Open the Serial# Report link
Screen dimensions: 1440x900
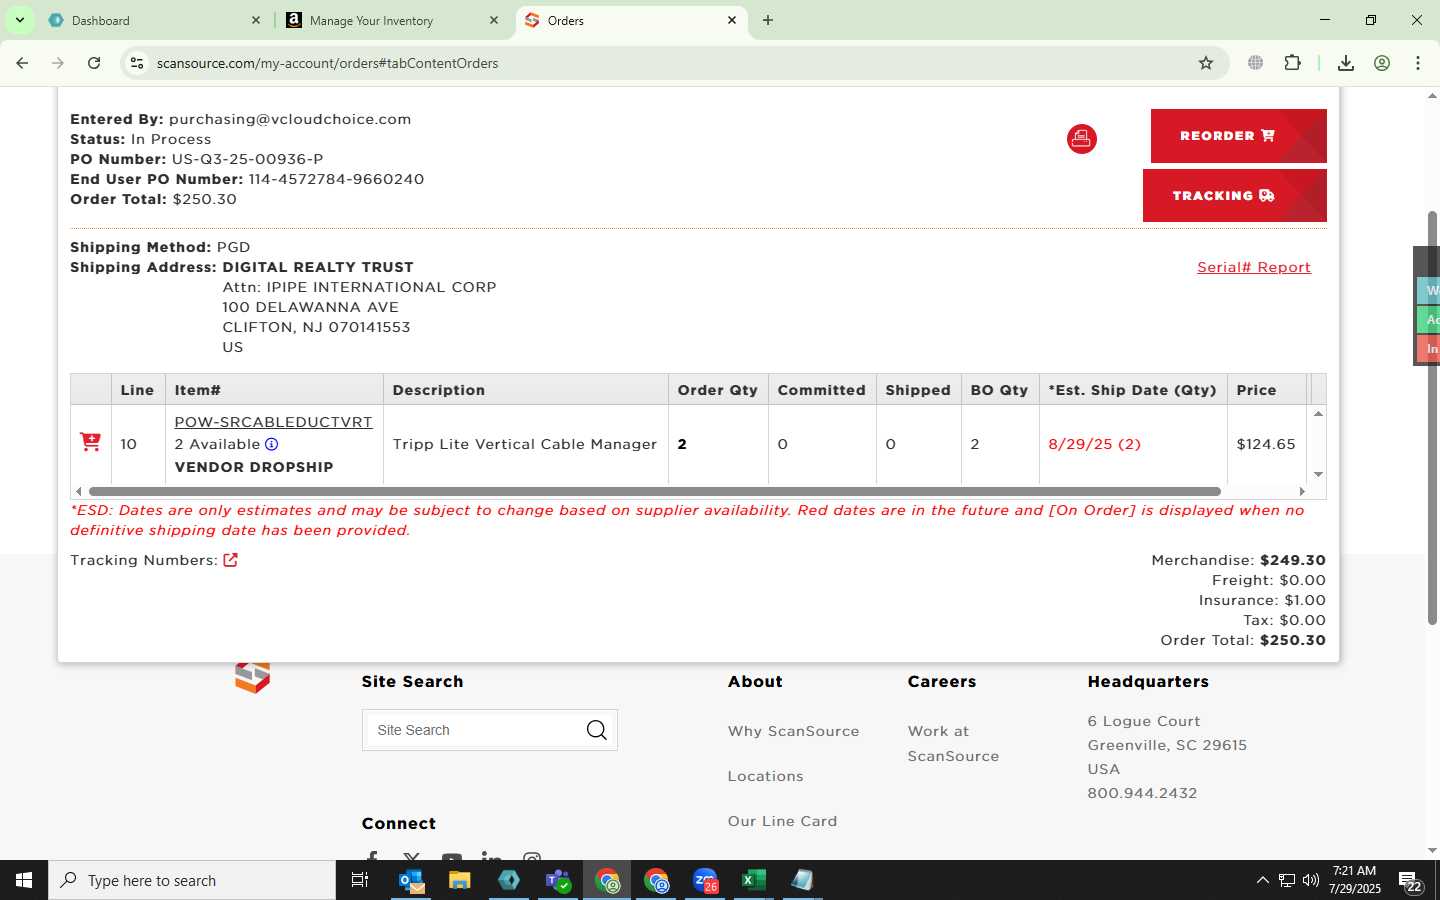1253,267
